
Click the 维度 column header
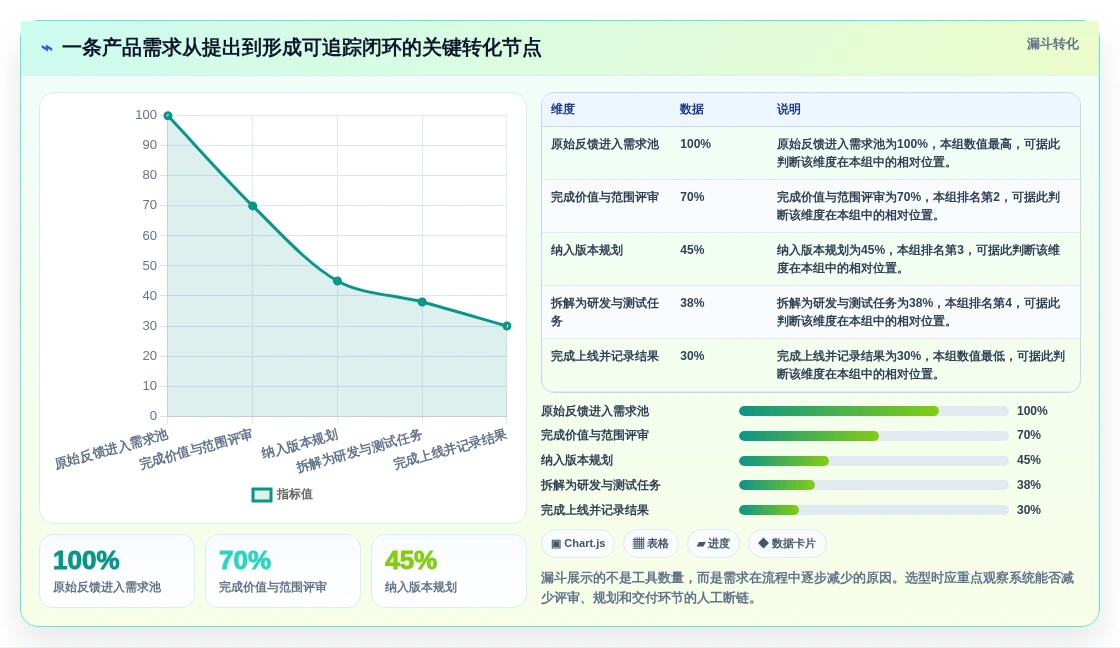coord(563,109)
